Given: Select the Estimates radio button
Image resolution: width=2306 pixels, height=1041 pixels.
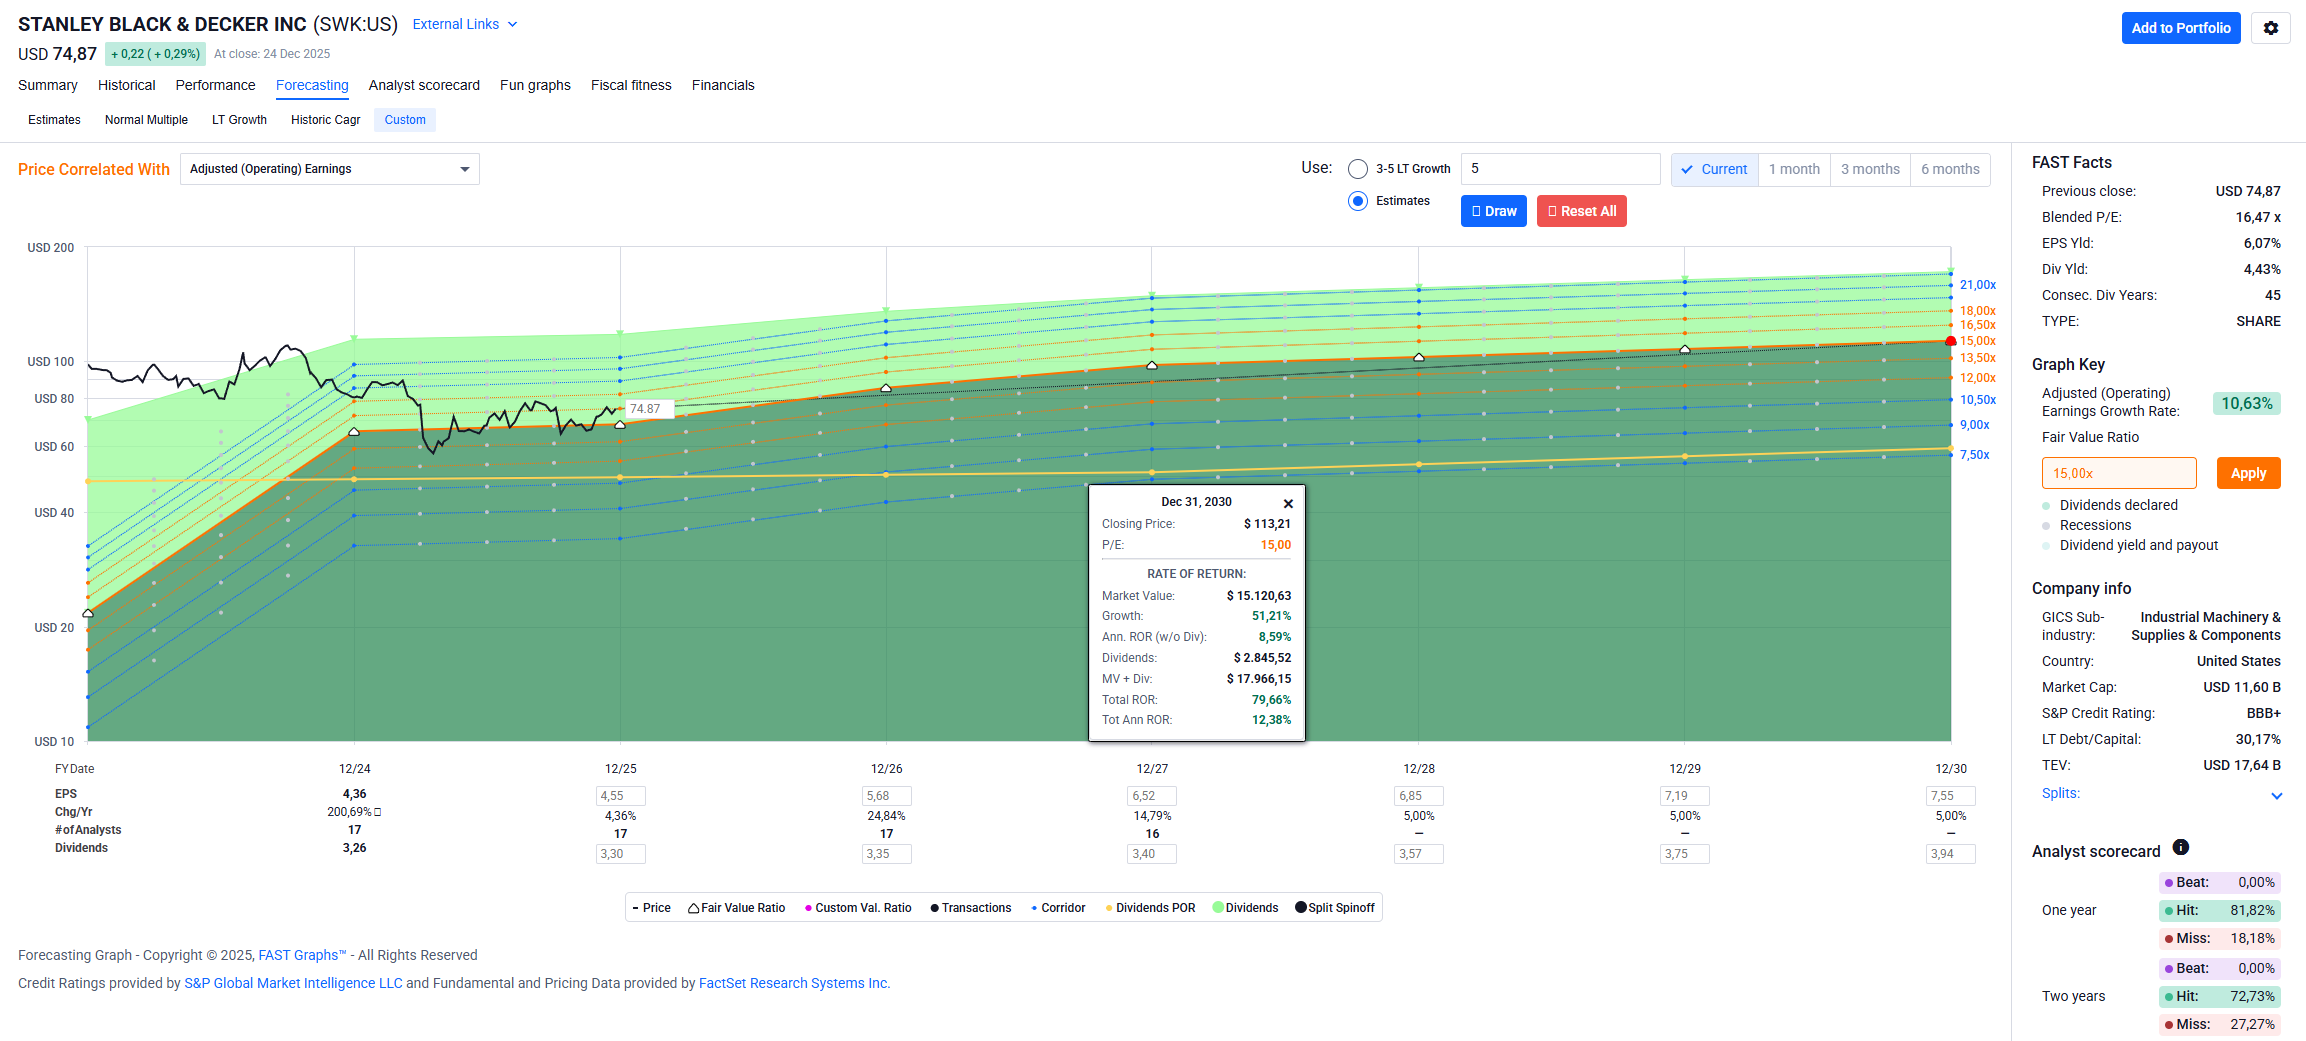Looking at the screenshot, I should coord(1357,201).
